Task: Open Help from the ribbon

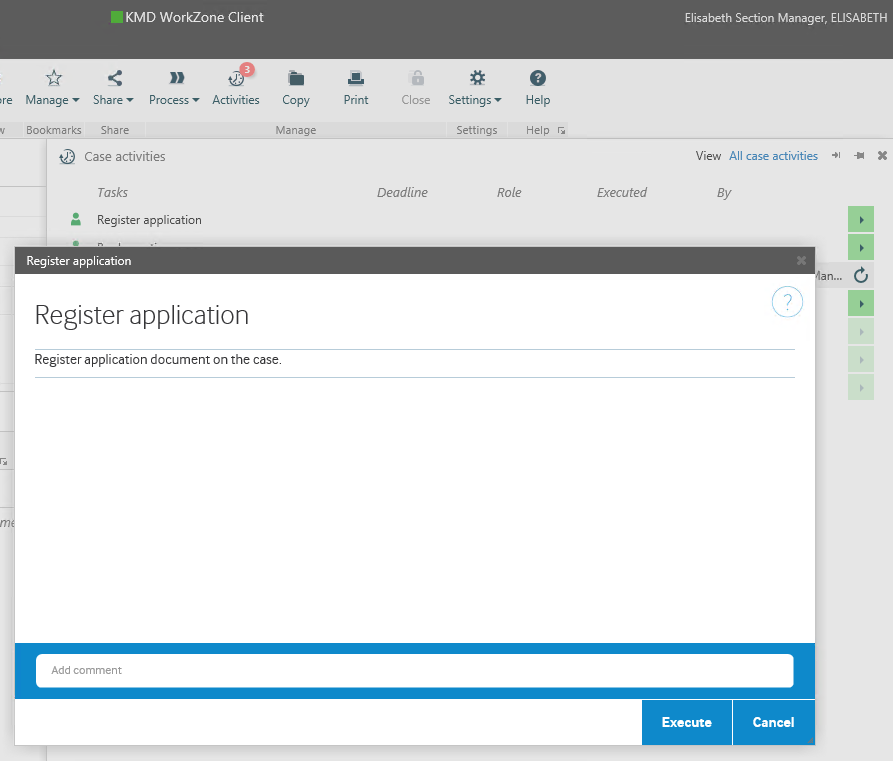Action: [x=538, y=87]
